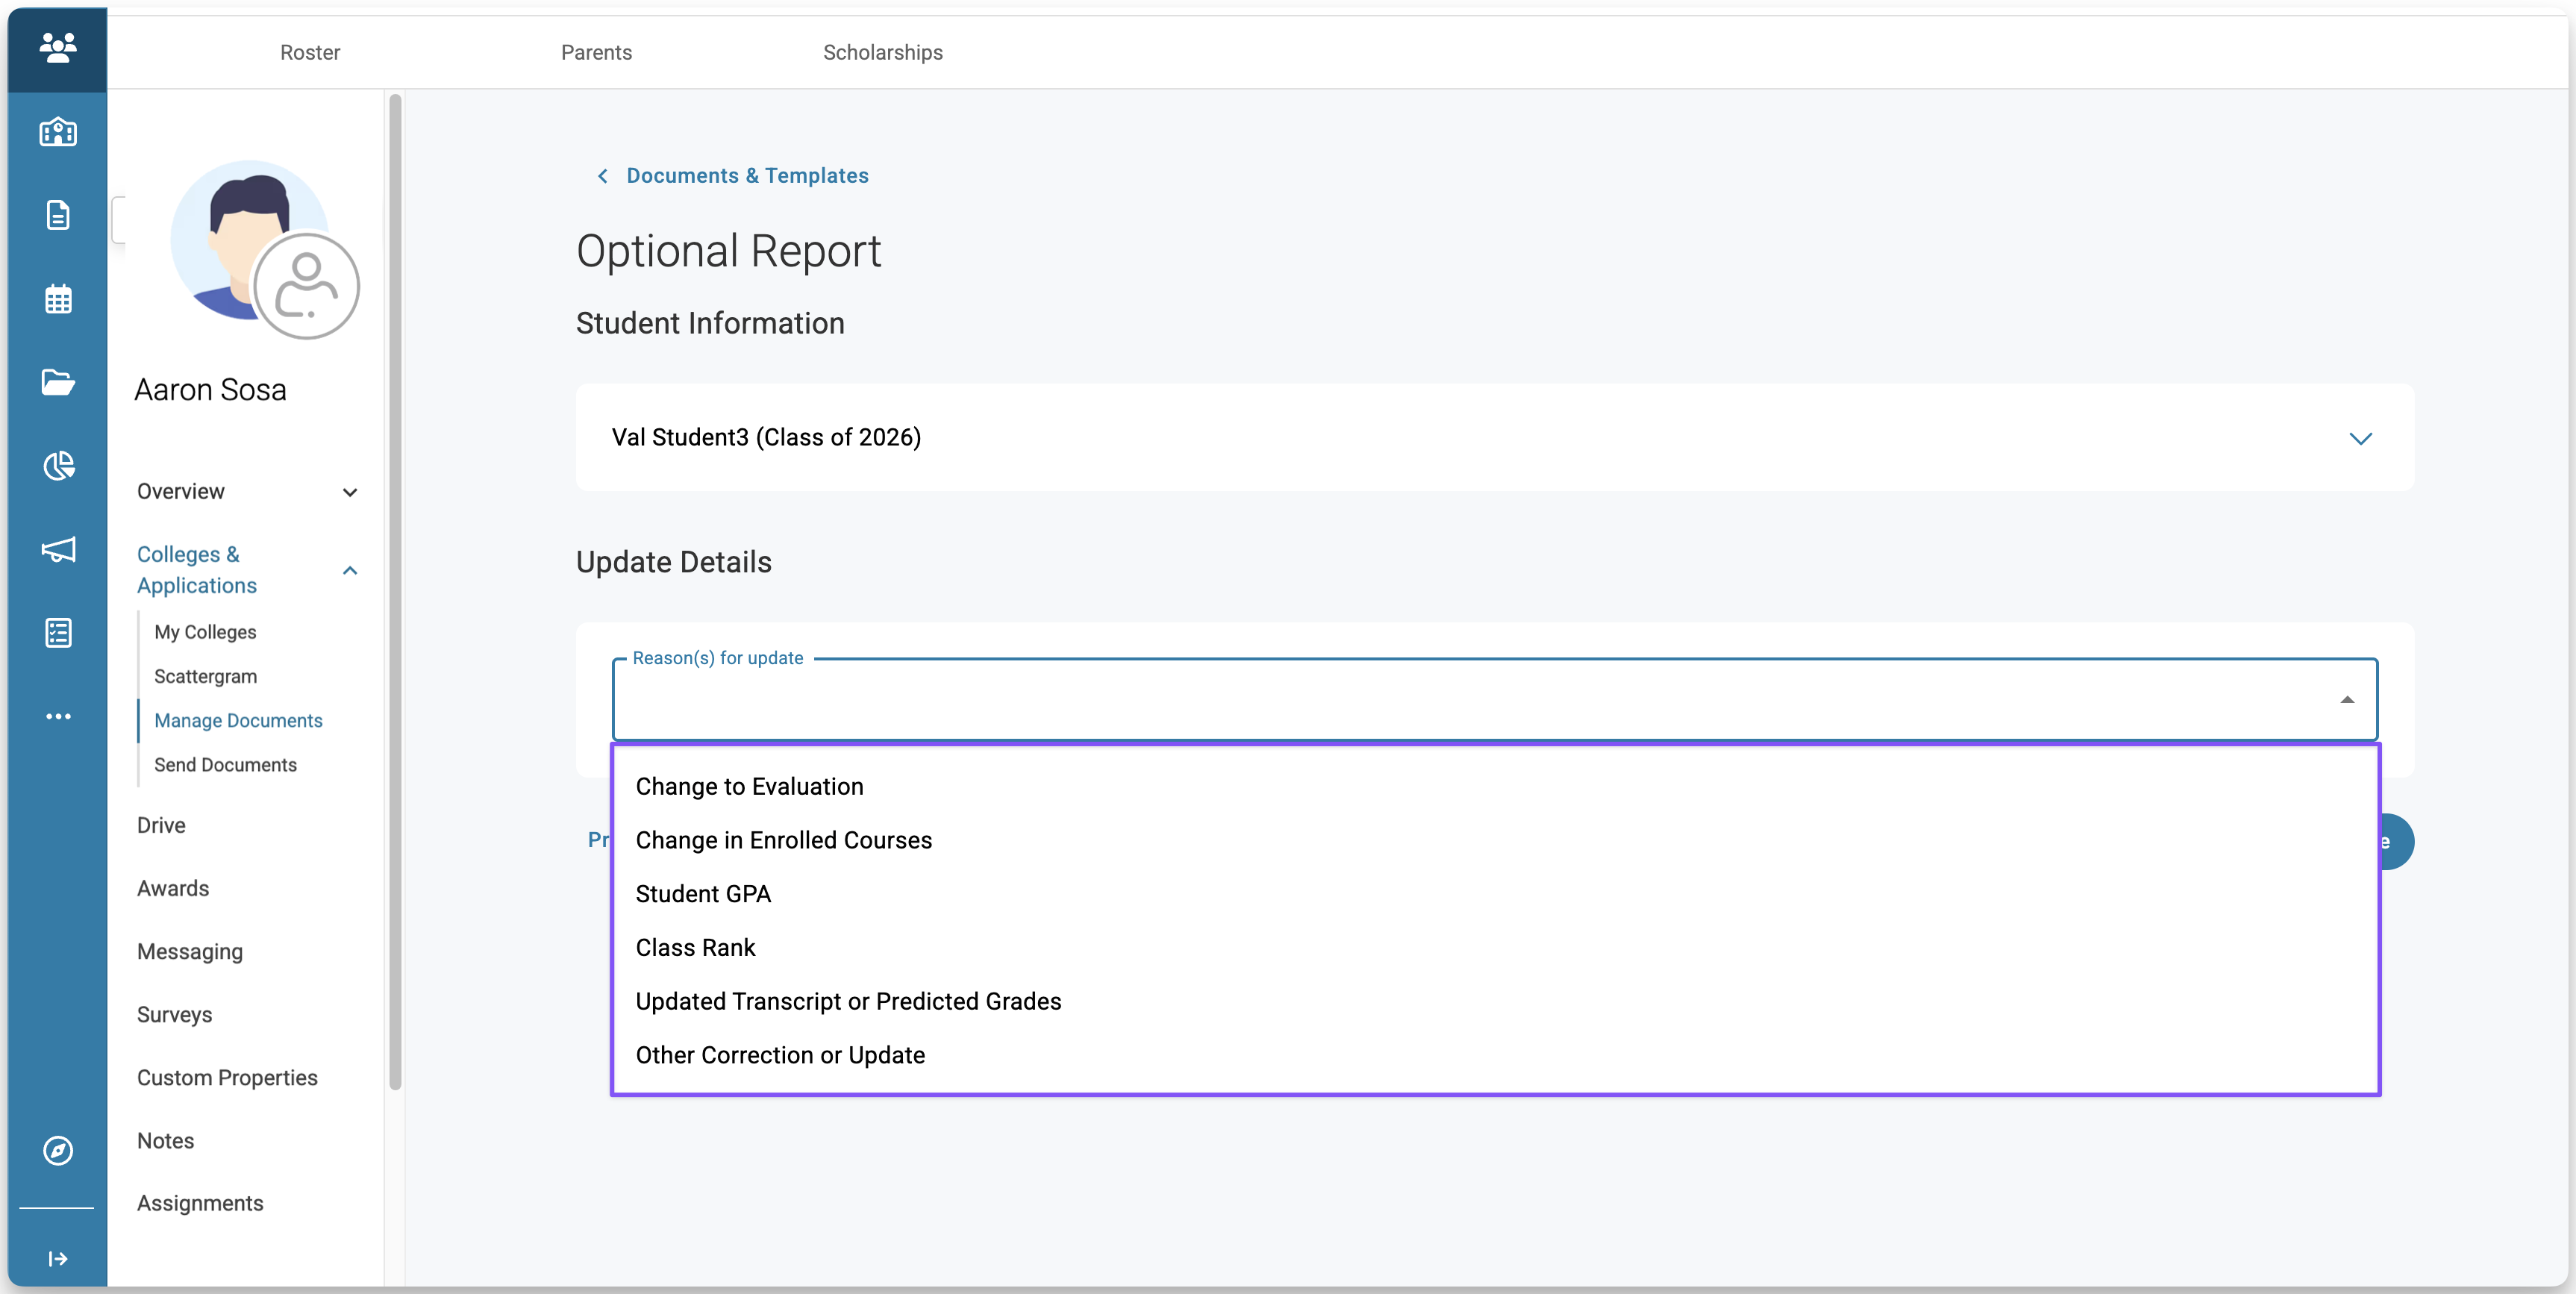Expand sidebar with the arrow icon
The height and width of the screenshot is (1294, 2576).
(x=58, y=1258)
